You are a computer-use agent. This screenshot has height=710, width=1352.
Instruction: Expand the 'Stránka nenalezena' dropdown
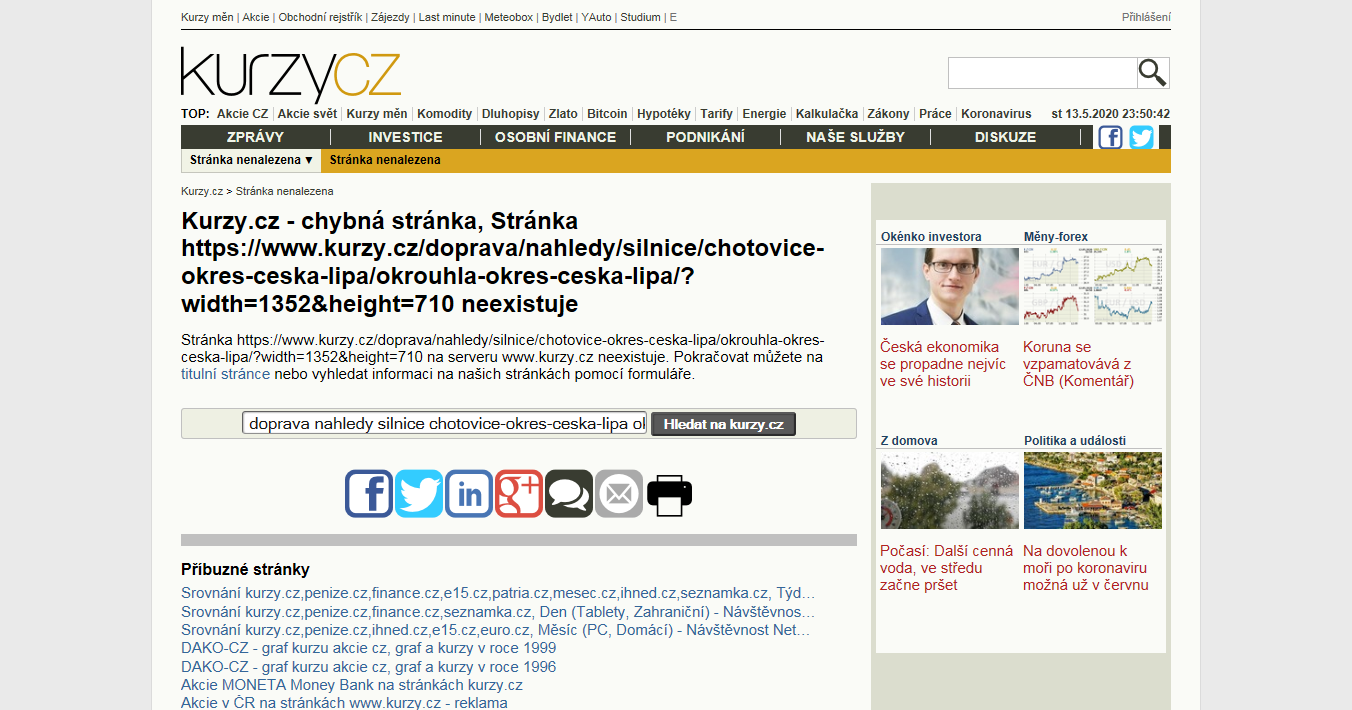click(252, 160)
